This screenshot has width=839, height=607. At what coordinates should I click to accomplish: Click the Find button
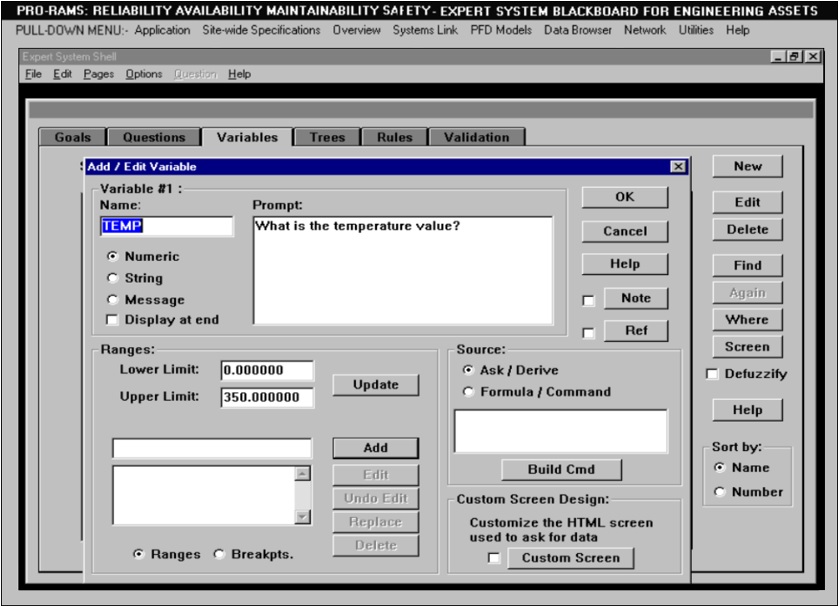coord(748,265)
